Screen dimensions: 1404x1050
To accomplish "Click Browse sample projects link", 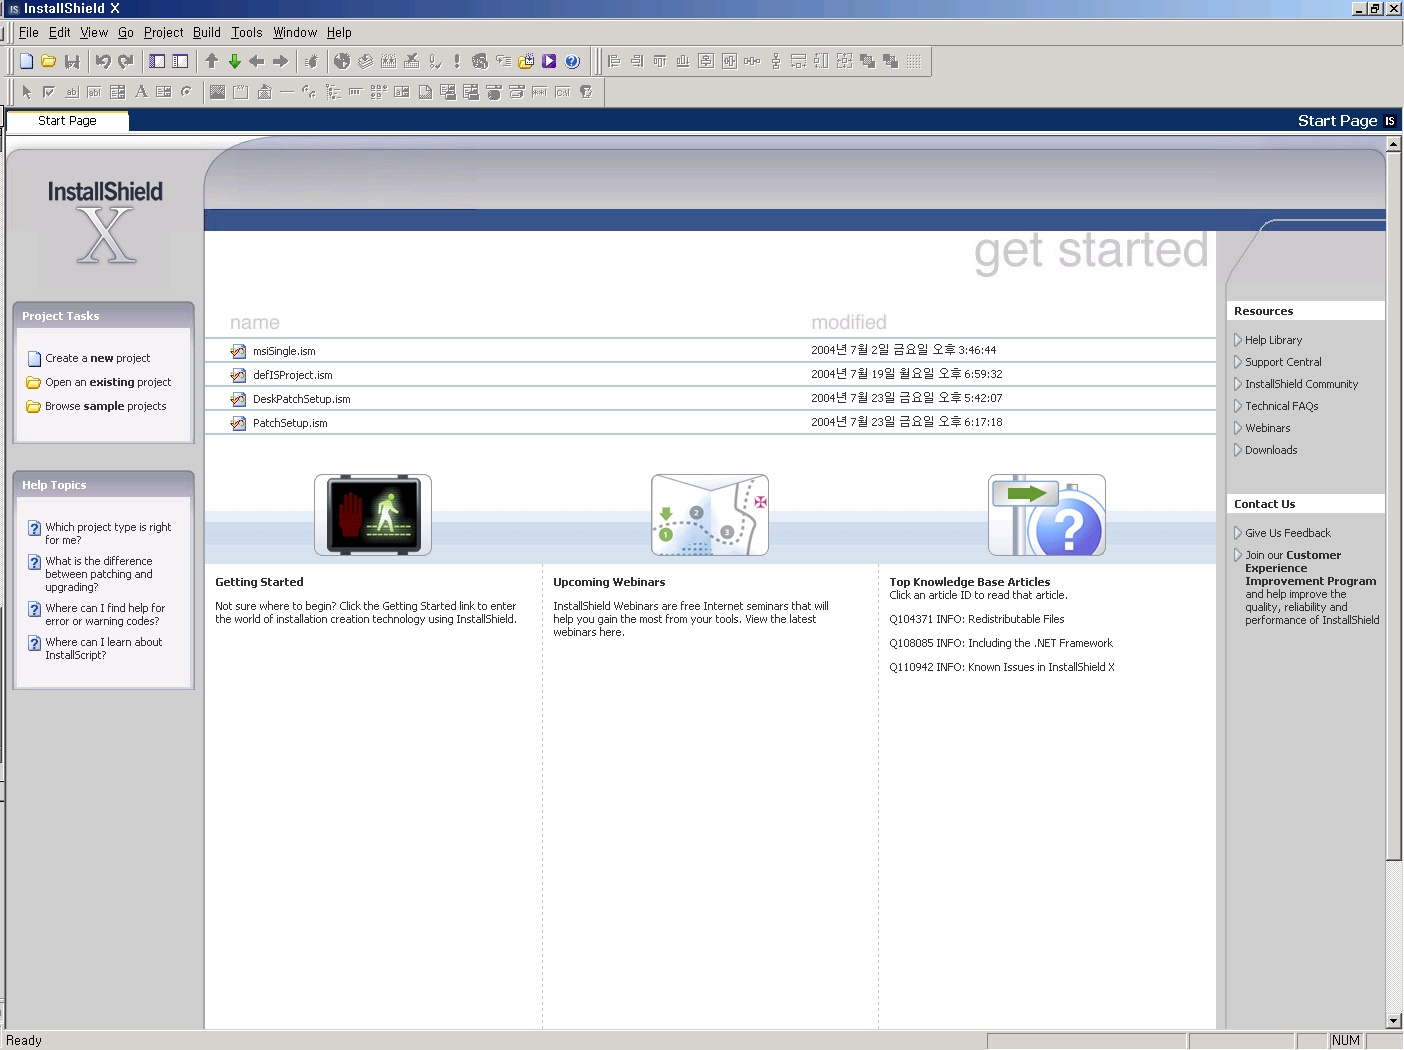I will tap(105, 406).
